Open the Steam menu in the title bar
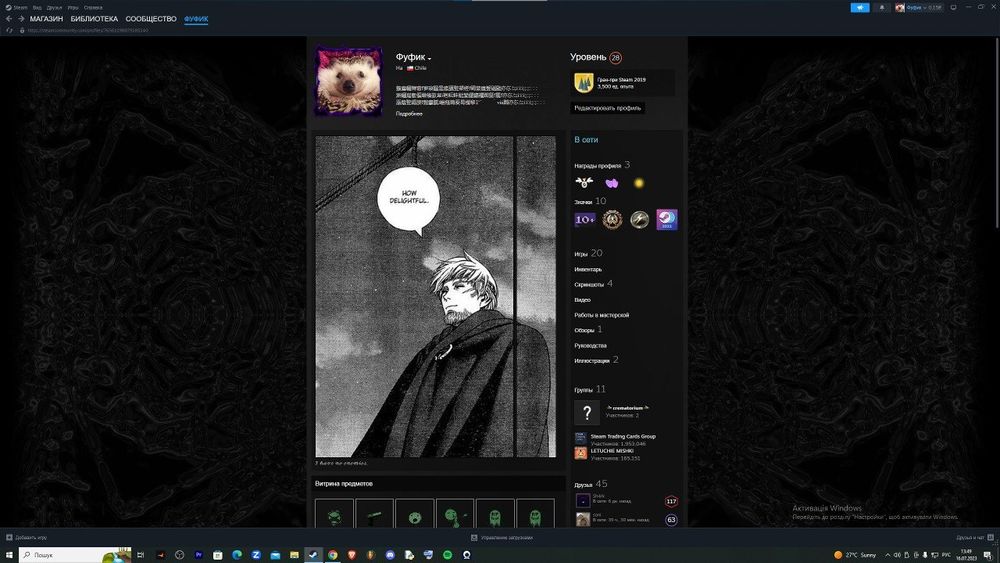This screenshot has width=1000, height=563. click(x=17, y=8)
